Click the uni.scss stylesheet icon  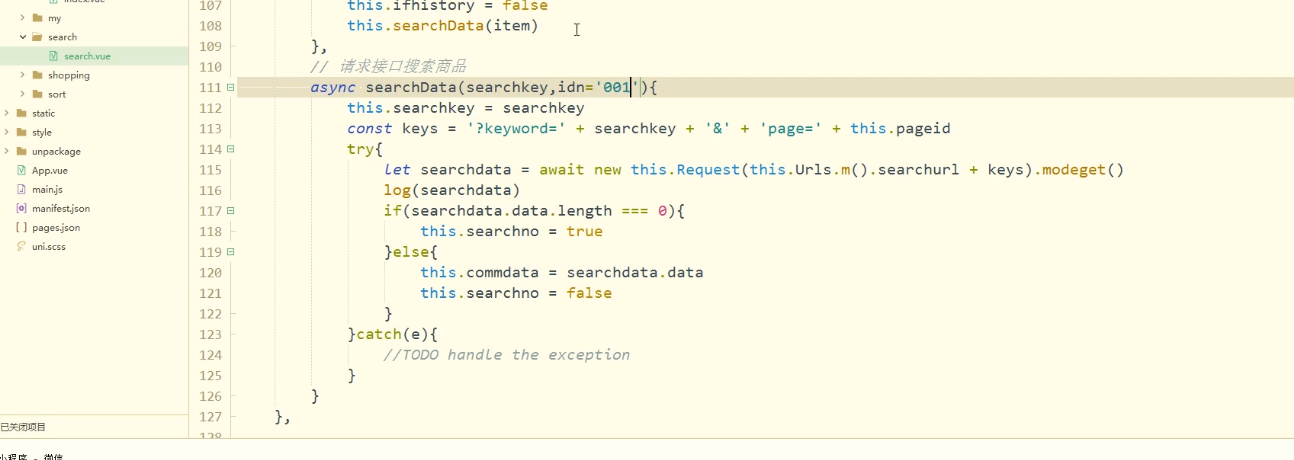[x=22, y=246]
